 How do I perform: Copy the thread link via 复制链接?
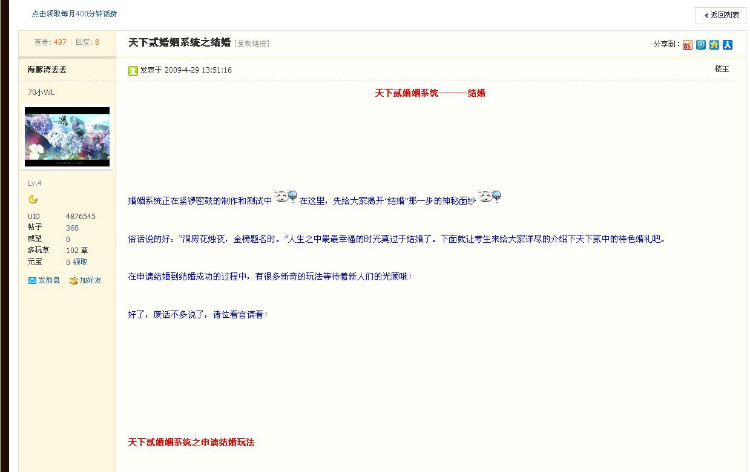252,44
